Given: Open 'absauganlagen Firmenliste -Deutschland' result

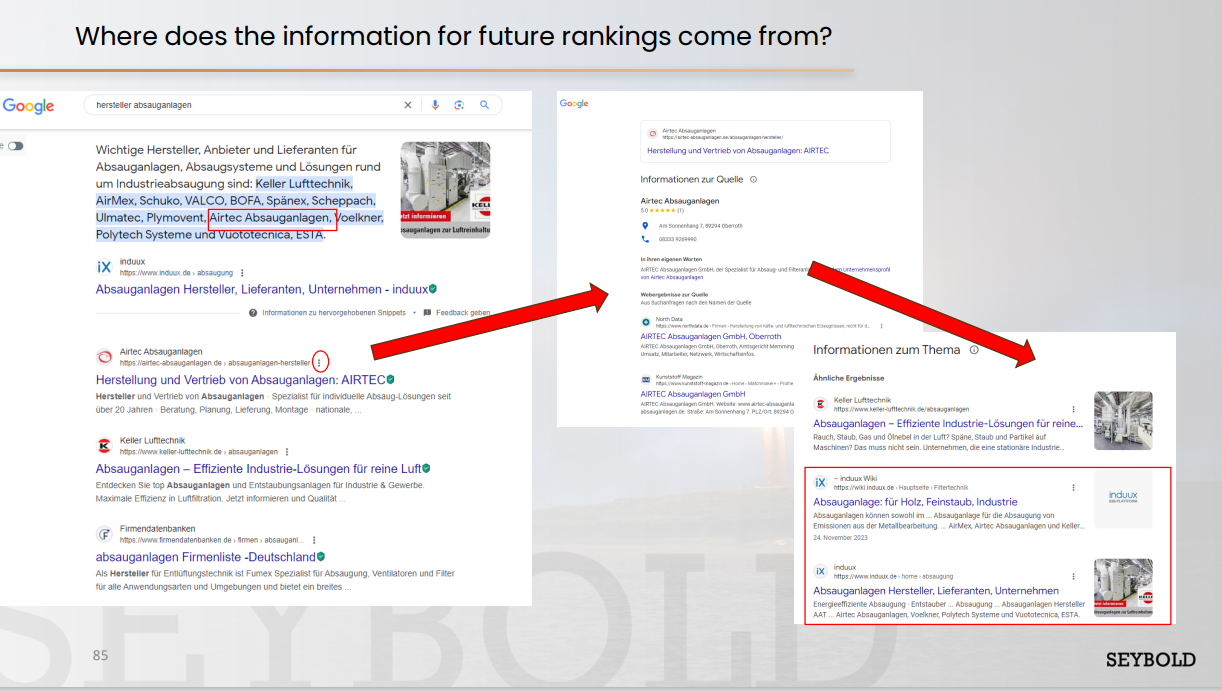Looking at the screenshot, I should pyautogui.click(x=205, y=556).
